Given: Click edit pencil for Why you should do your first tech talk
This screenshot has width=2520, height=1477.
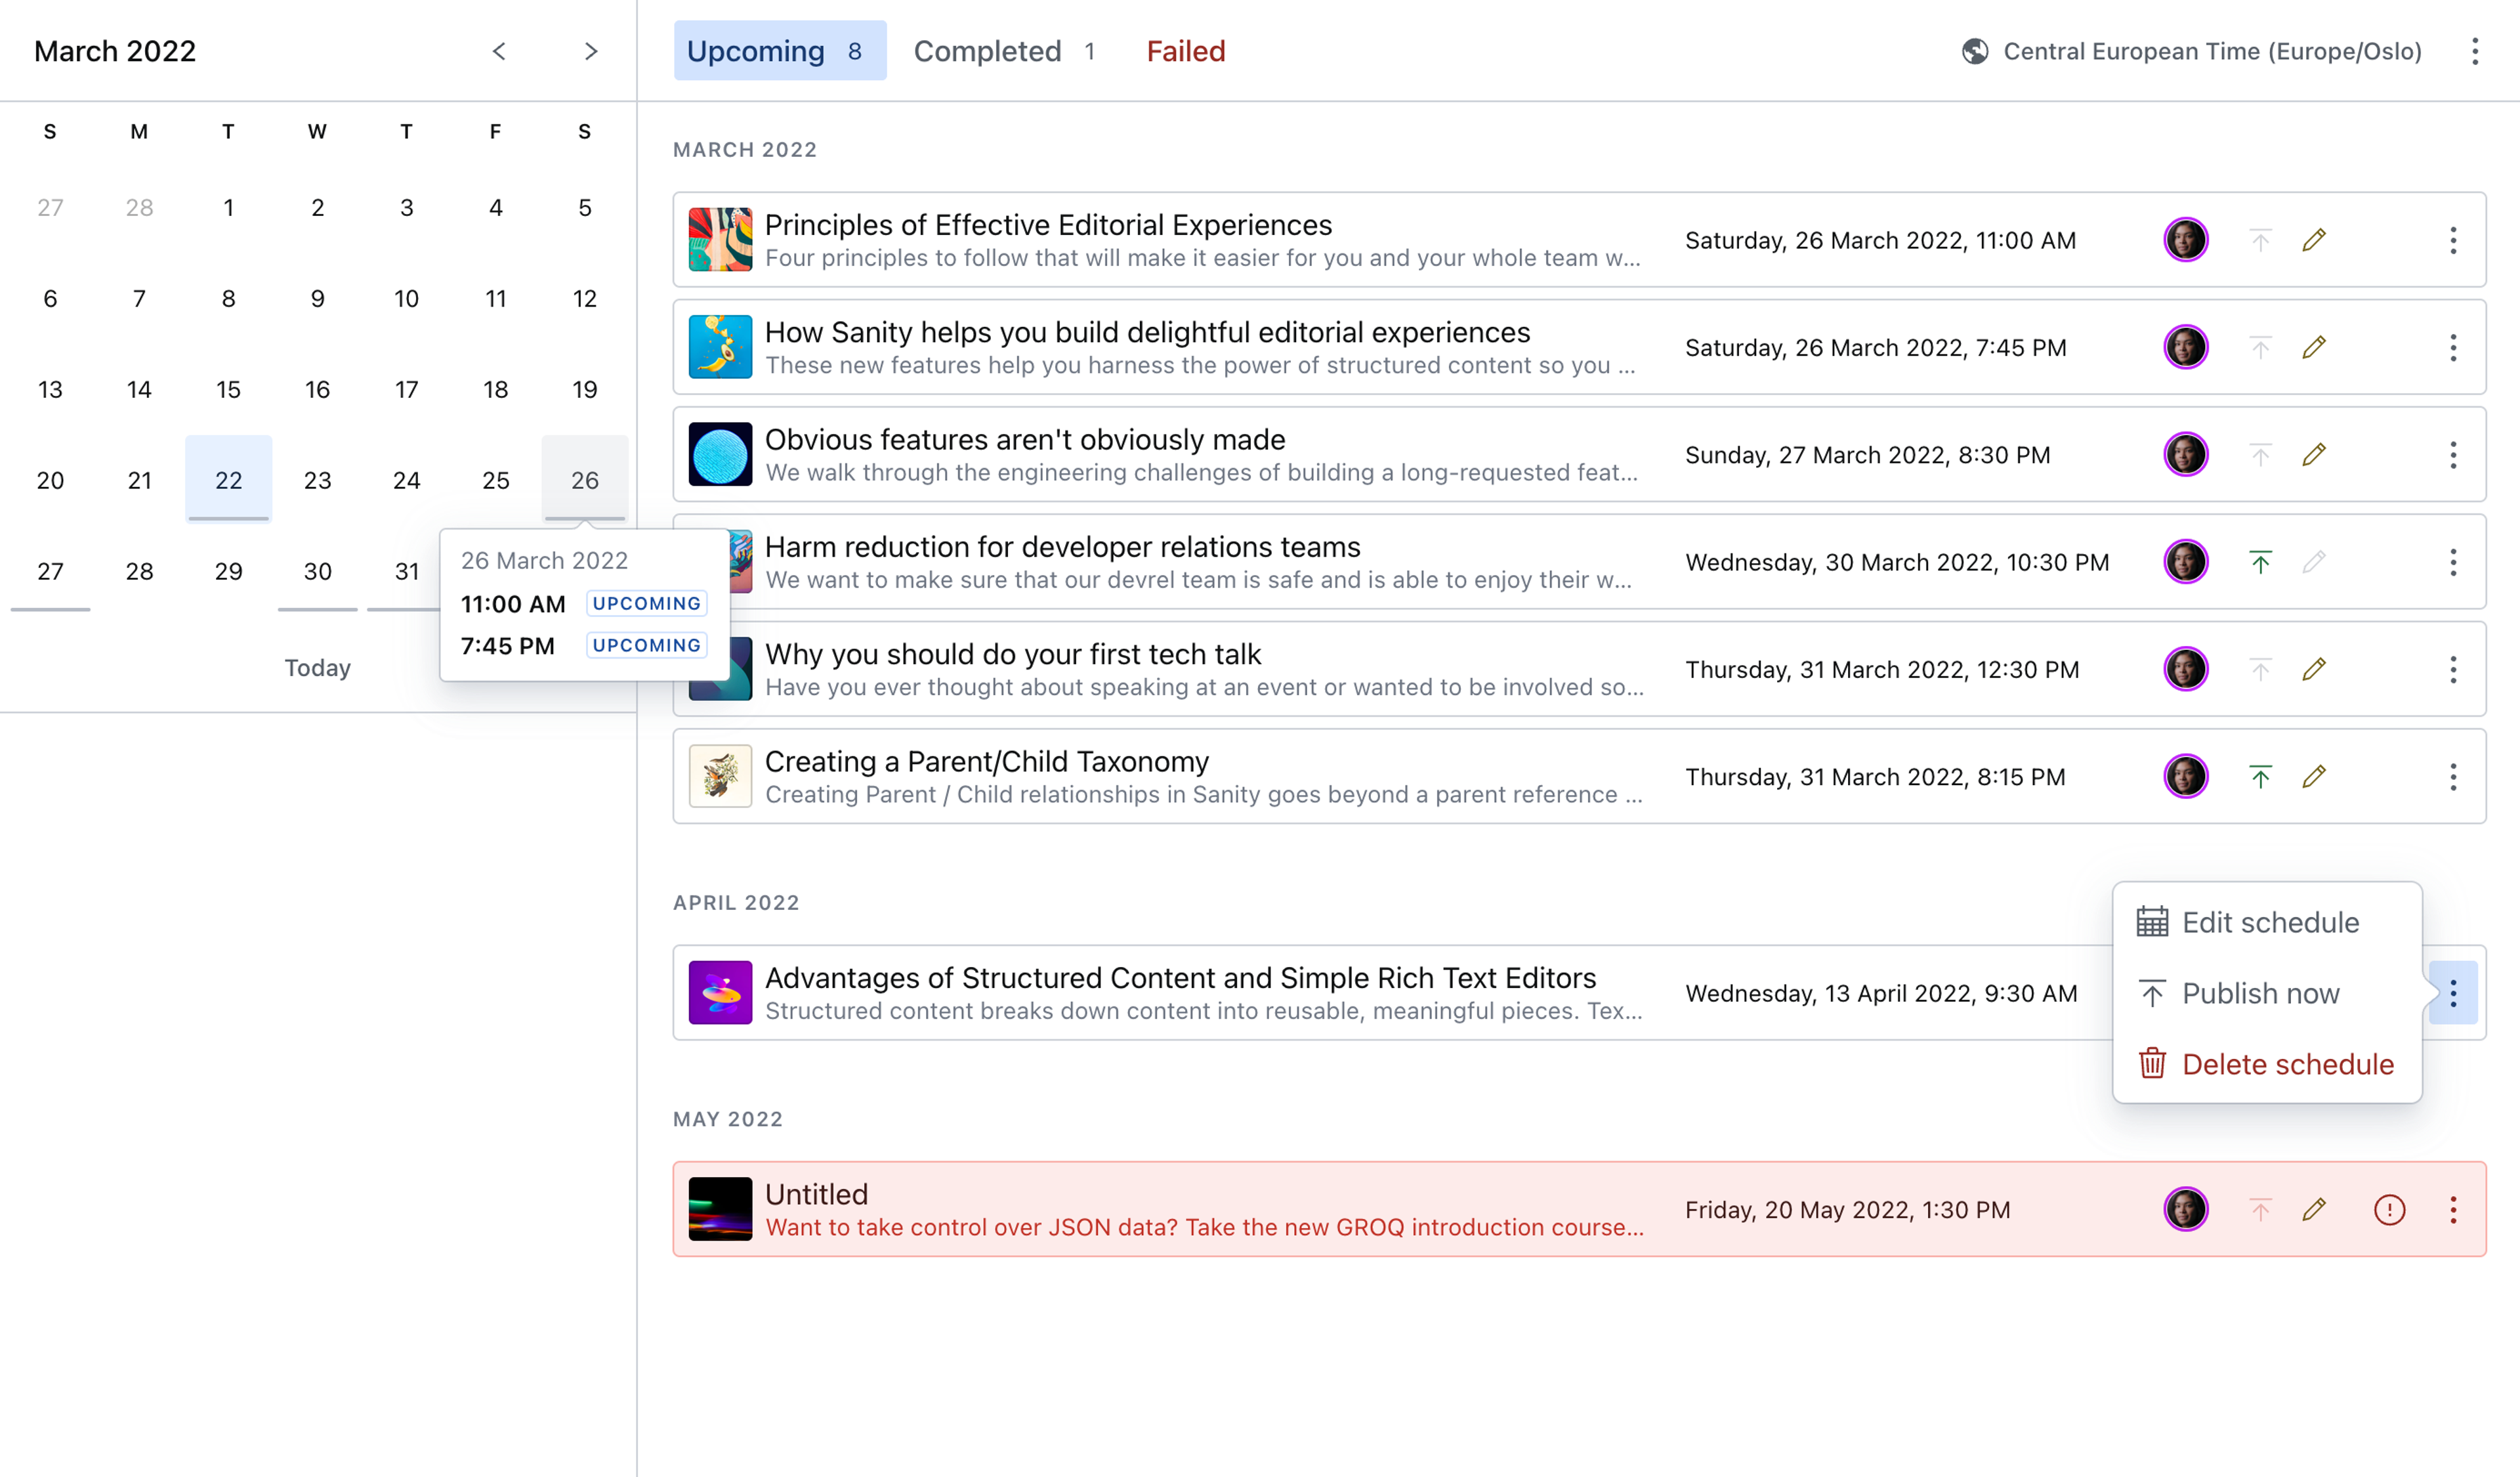Looking at the screenshot, I should (2313, 669).
